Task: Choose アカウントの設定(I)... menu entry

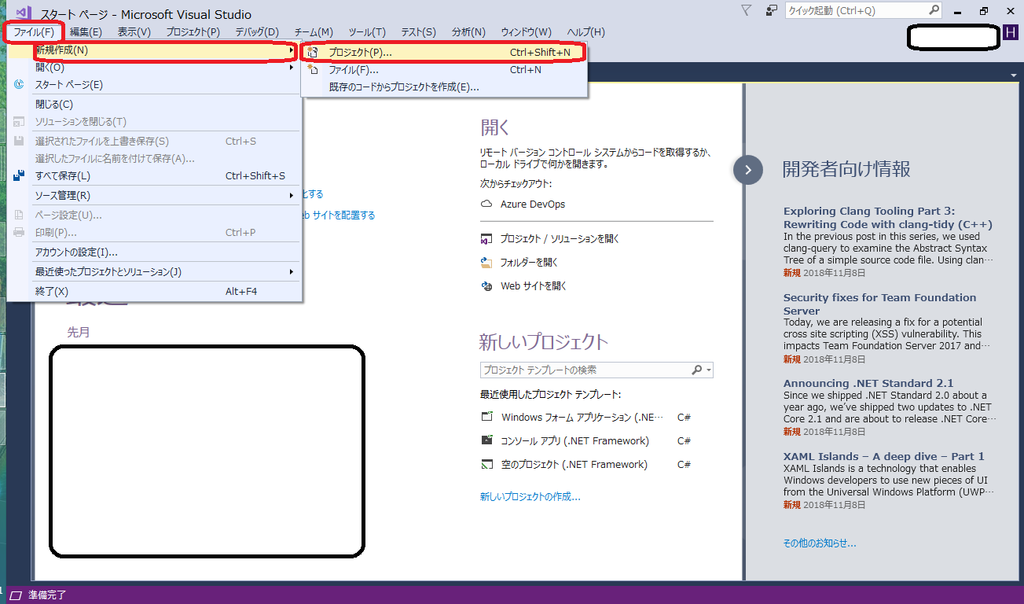Action: click(x=154, y=252)
